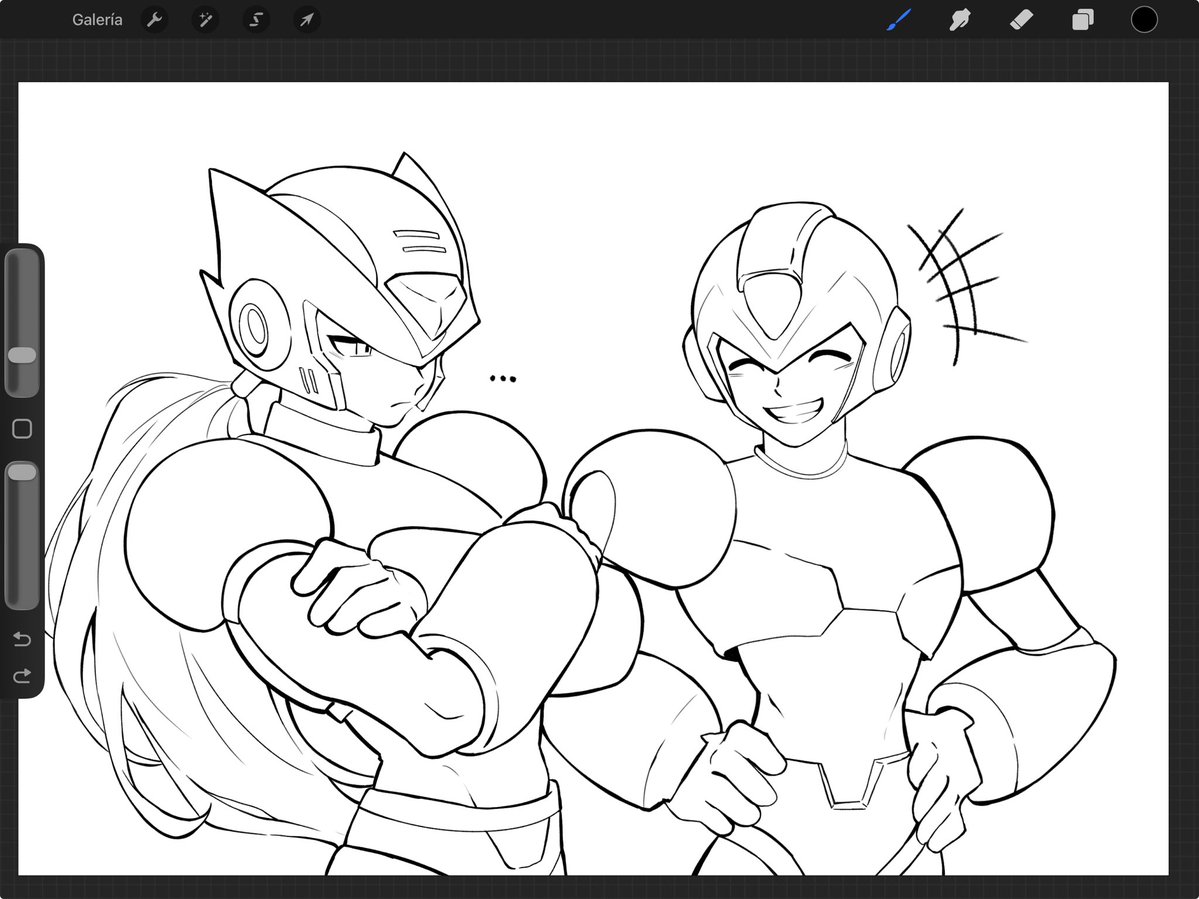
Task: Click the brush size slider handle
Action: click(21, 355)
